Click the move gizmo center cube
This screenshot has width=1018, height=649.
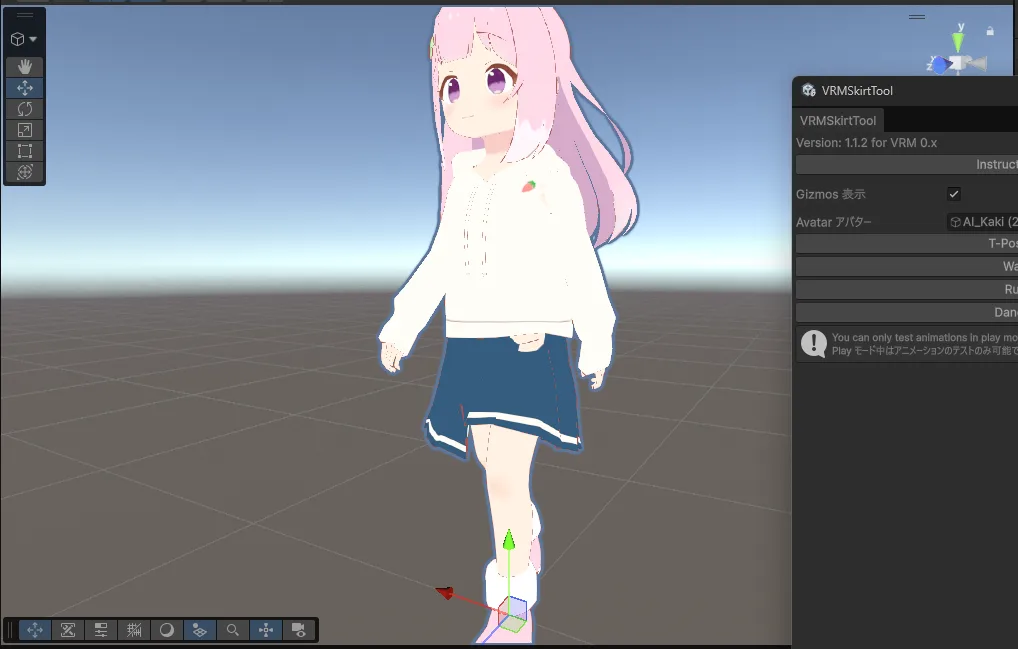pyautogui.click(x=513, y=613)
